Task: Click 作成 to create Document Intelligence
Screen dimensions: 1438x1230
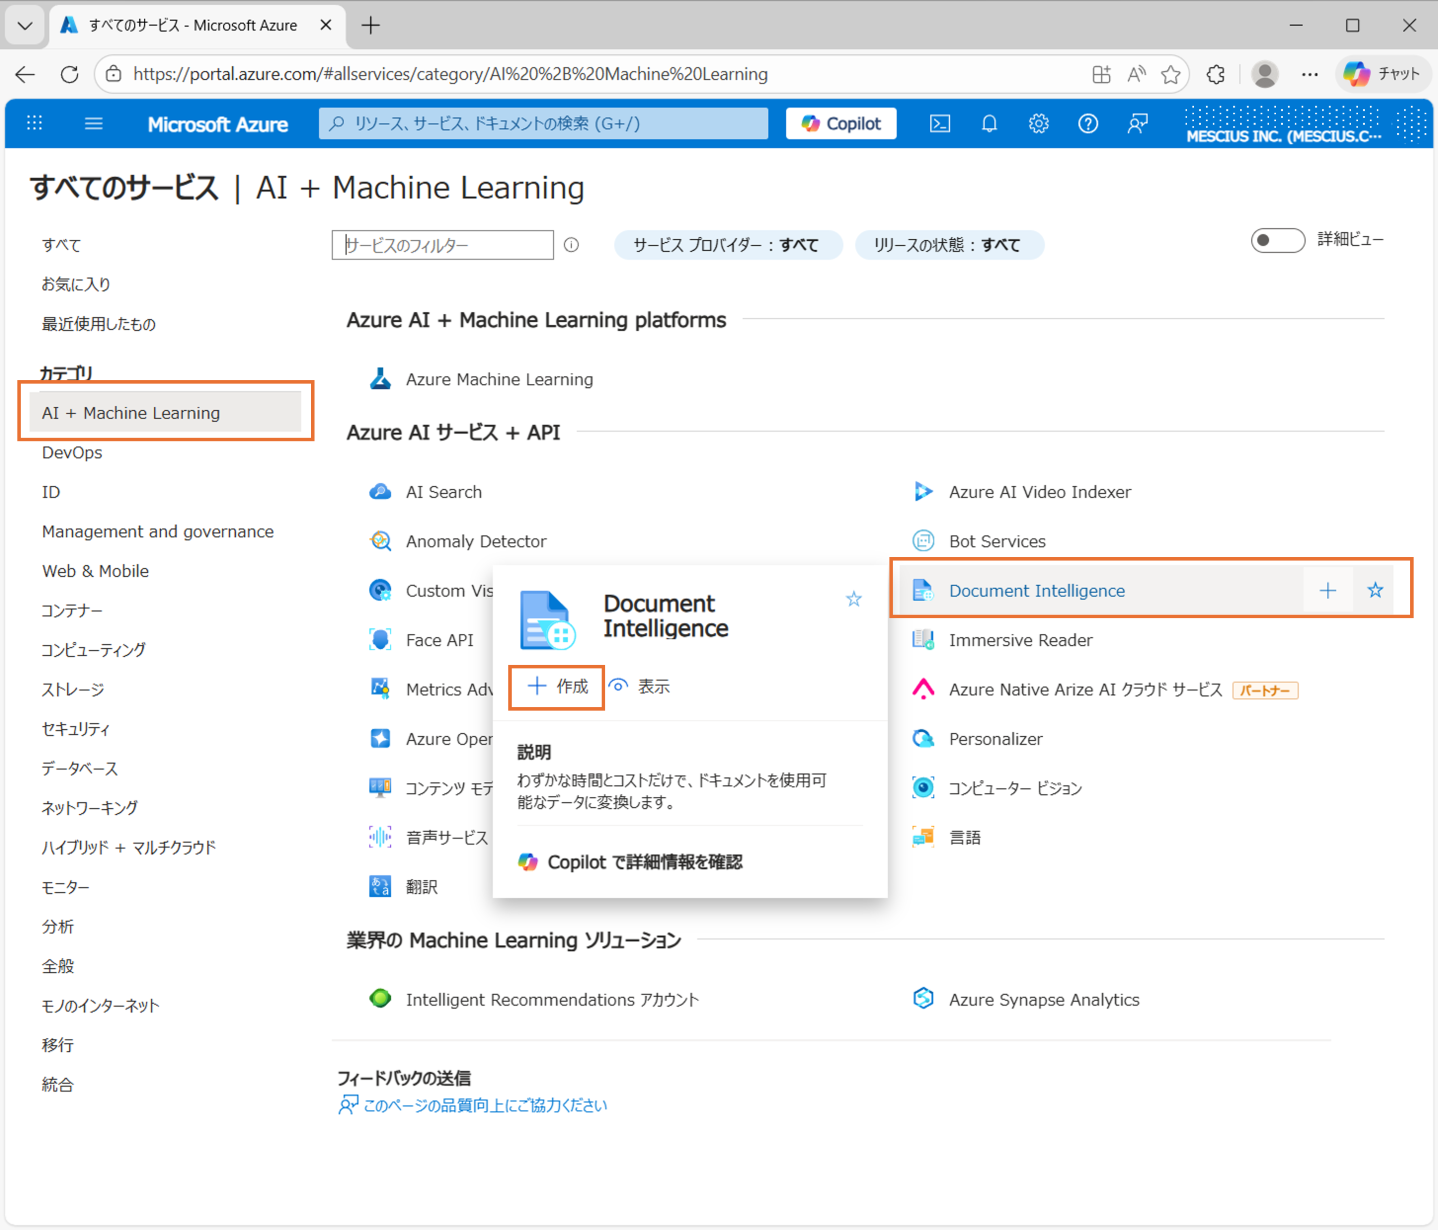Action: click(556, 686)
